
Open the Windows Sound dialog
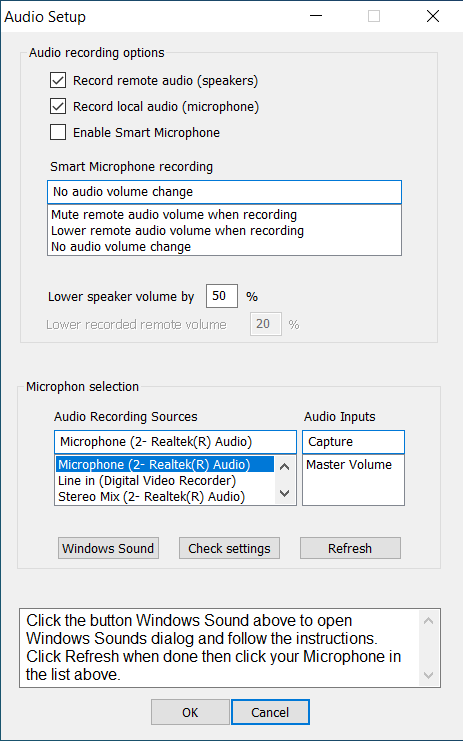tap(108, 548)
